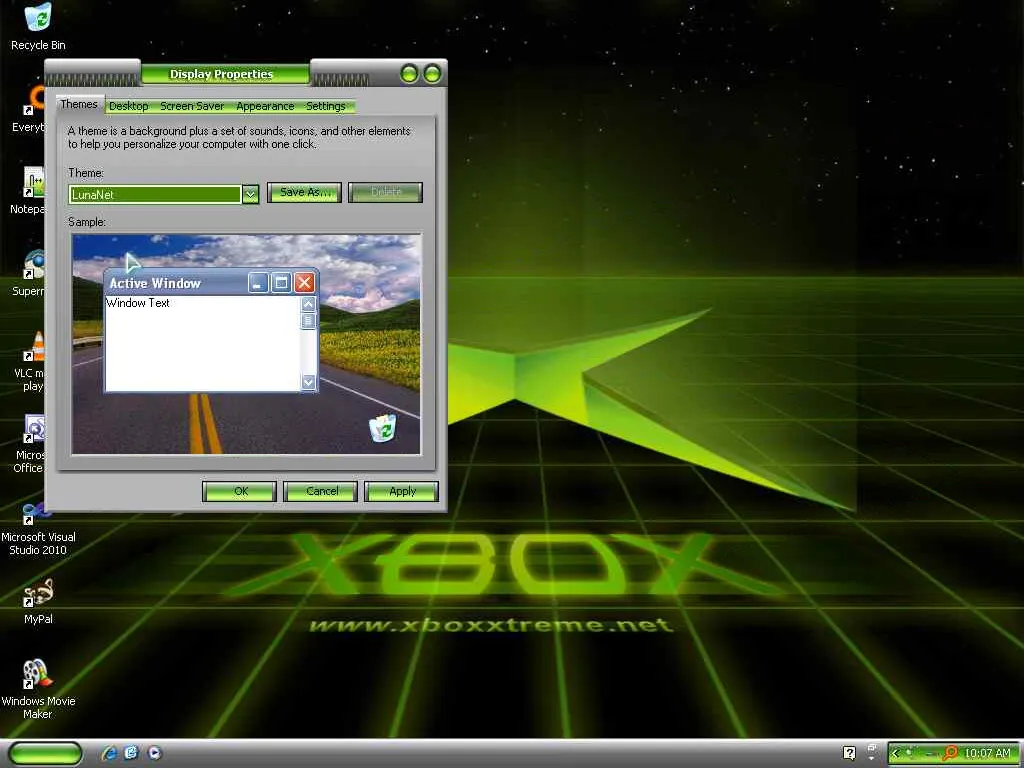Launch Microsoft Visual Studio 2010 shortcut
1024x768 pixels.
[38, 528]
